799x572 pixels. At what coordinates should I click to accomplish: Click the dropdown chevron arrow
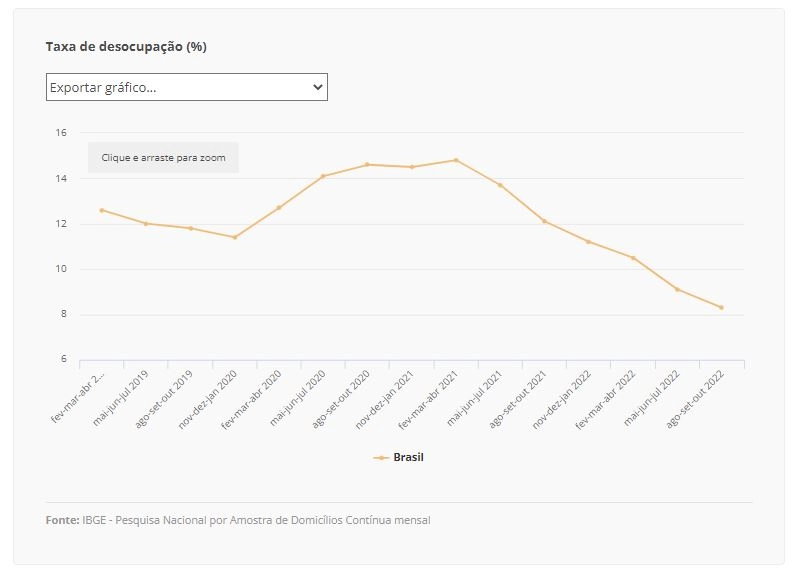[x=317, y=87]
